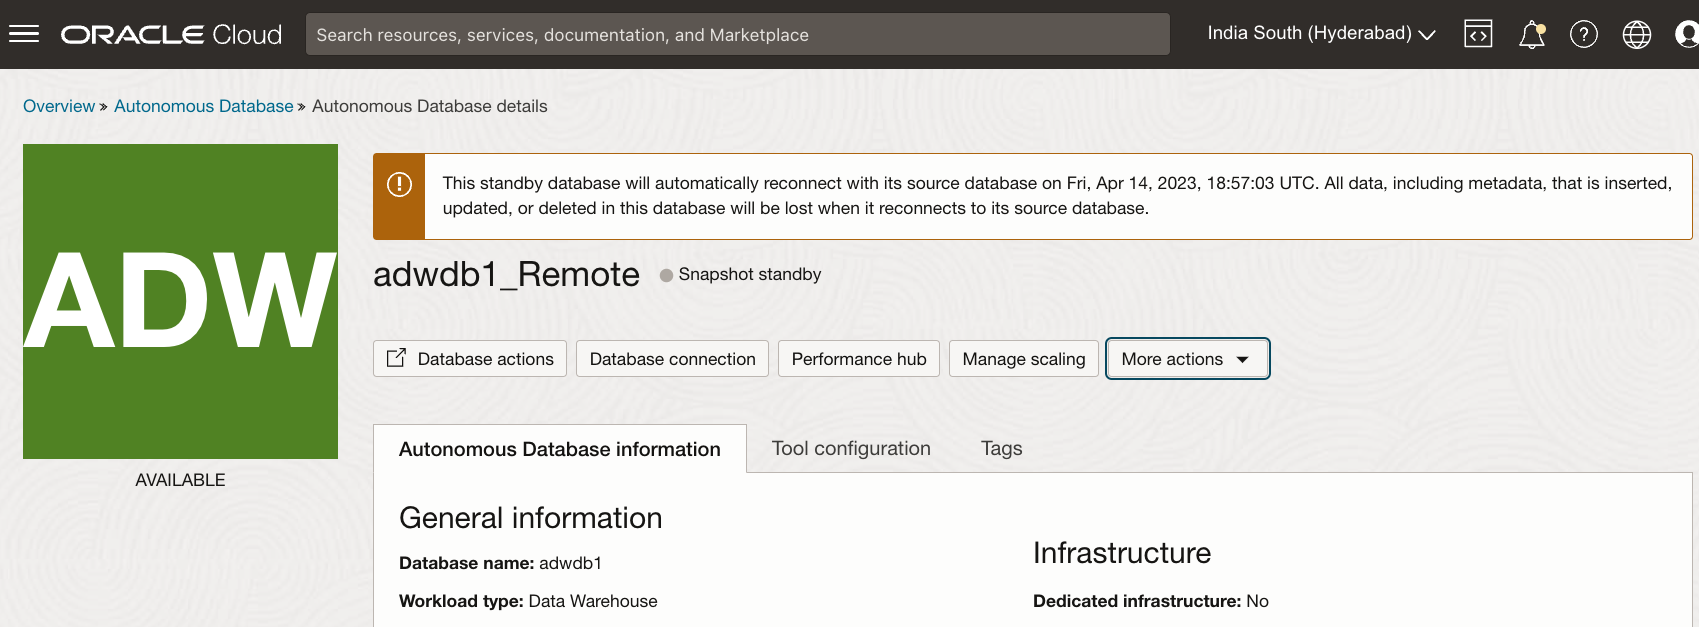Viewport: 1699px width, 627px height.
Task: Switch to the Tags tab
Action: [x=1001, y=448]
